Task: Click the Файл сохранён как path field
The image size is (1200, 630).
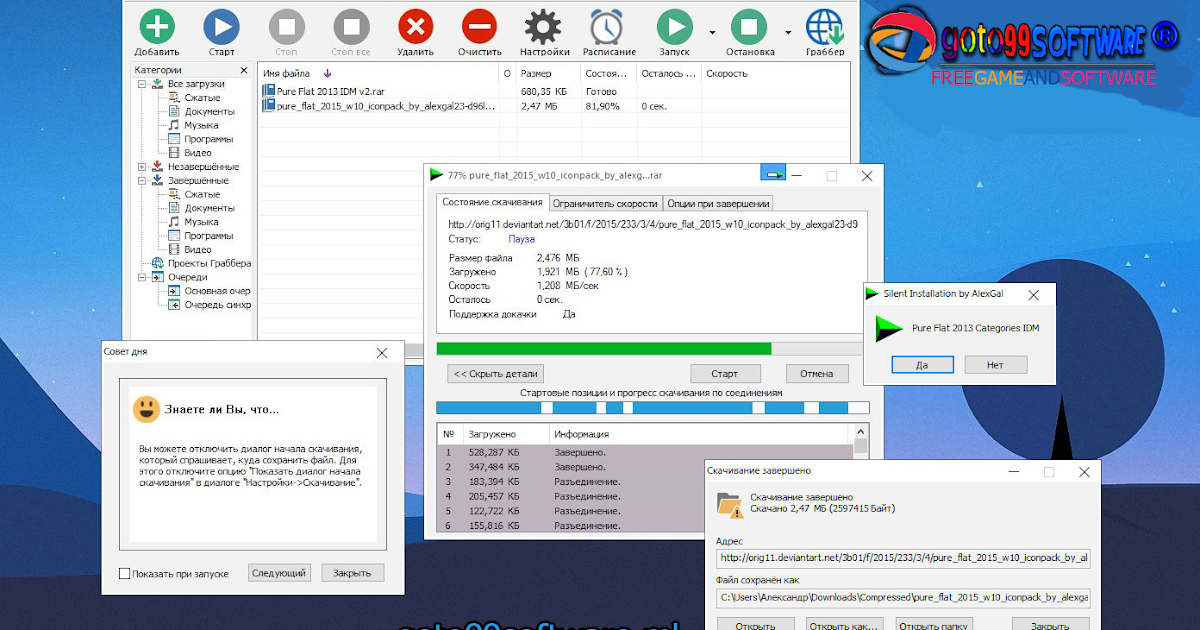Action: tap(903, 598)
